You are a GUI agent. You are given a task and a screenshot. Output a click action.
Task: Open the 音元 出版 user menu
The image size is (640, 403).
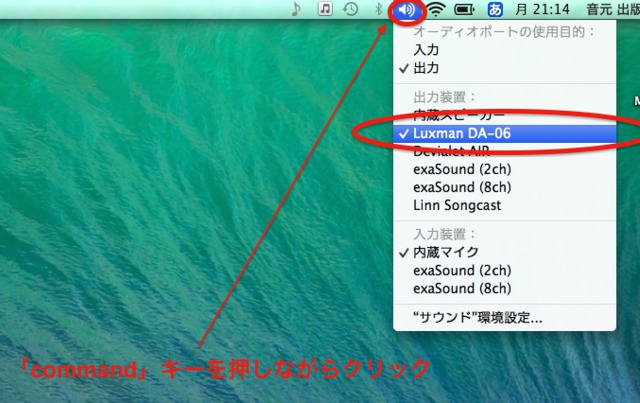point(613,9)
